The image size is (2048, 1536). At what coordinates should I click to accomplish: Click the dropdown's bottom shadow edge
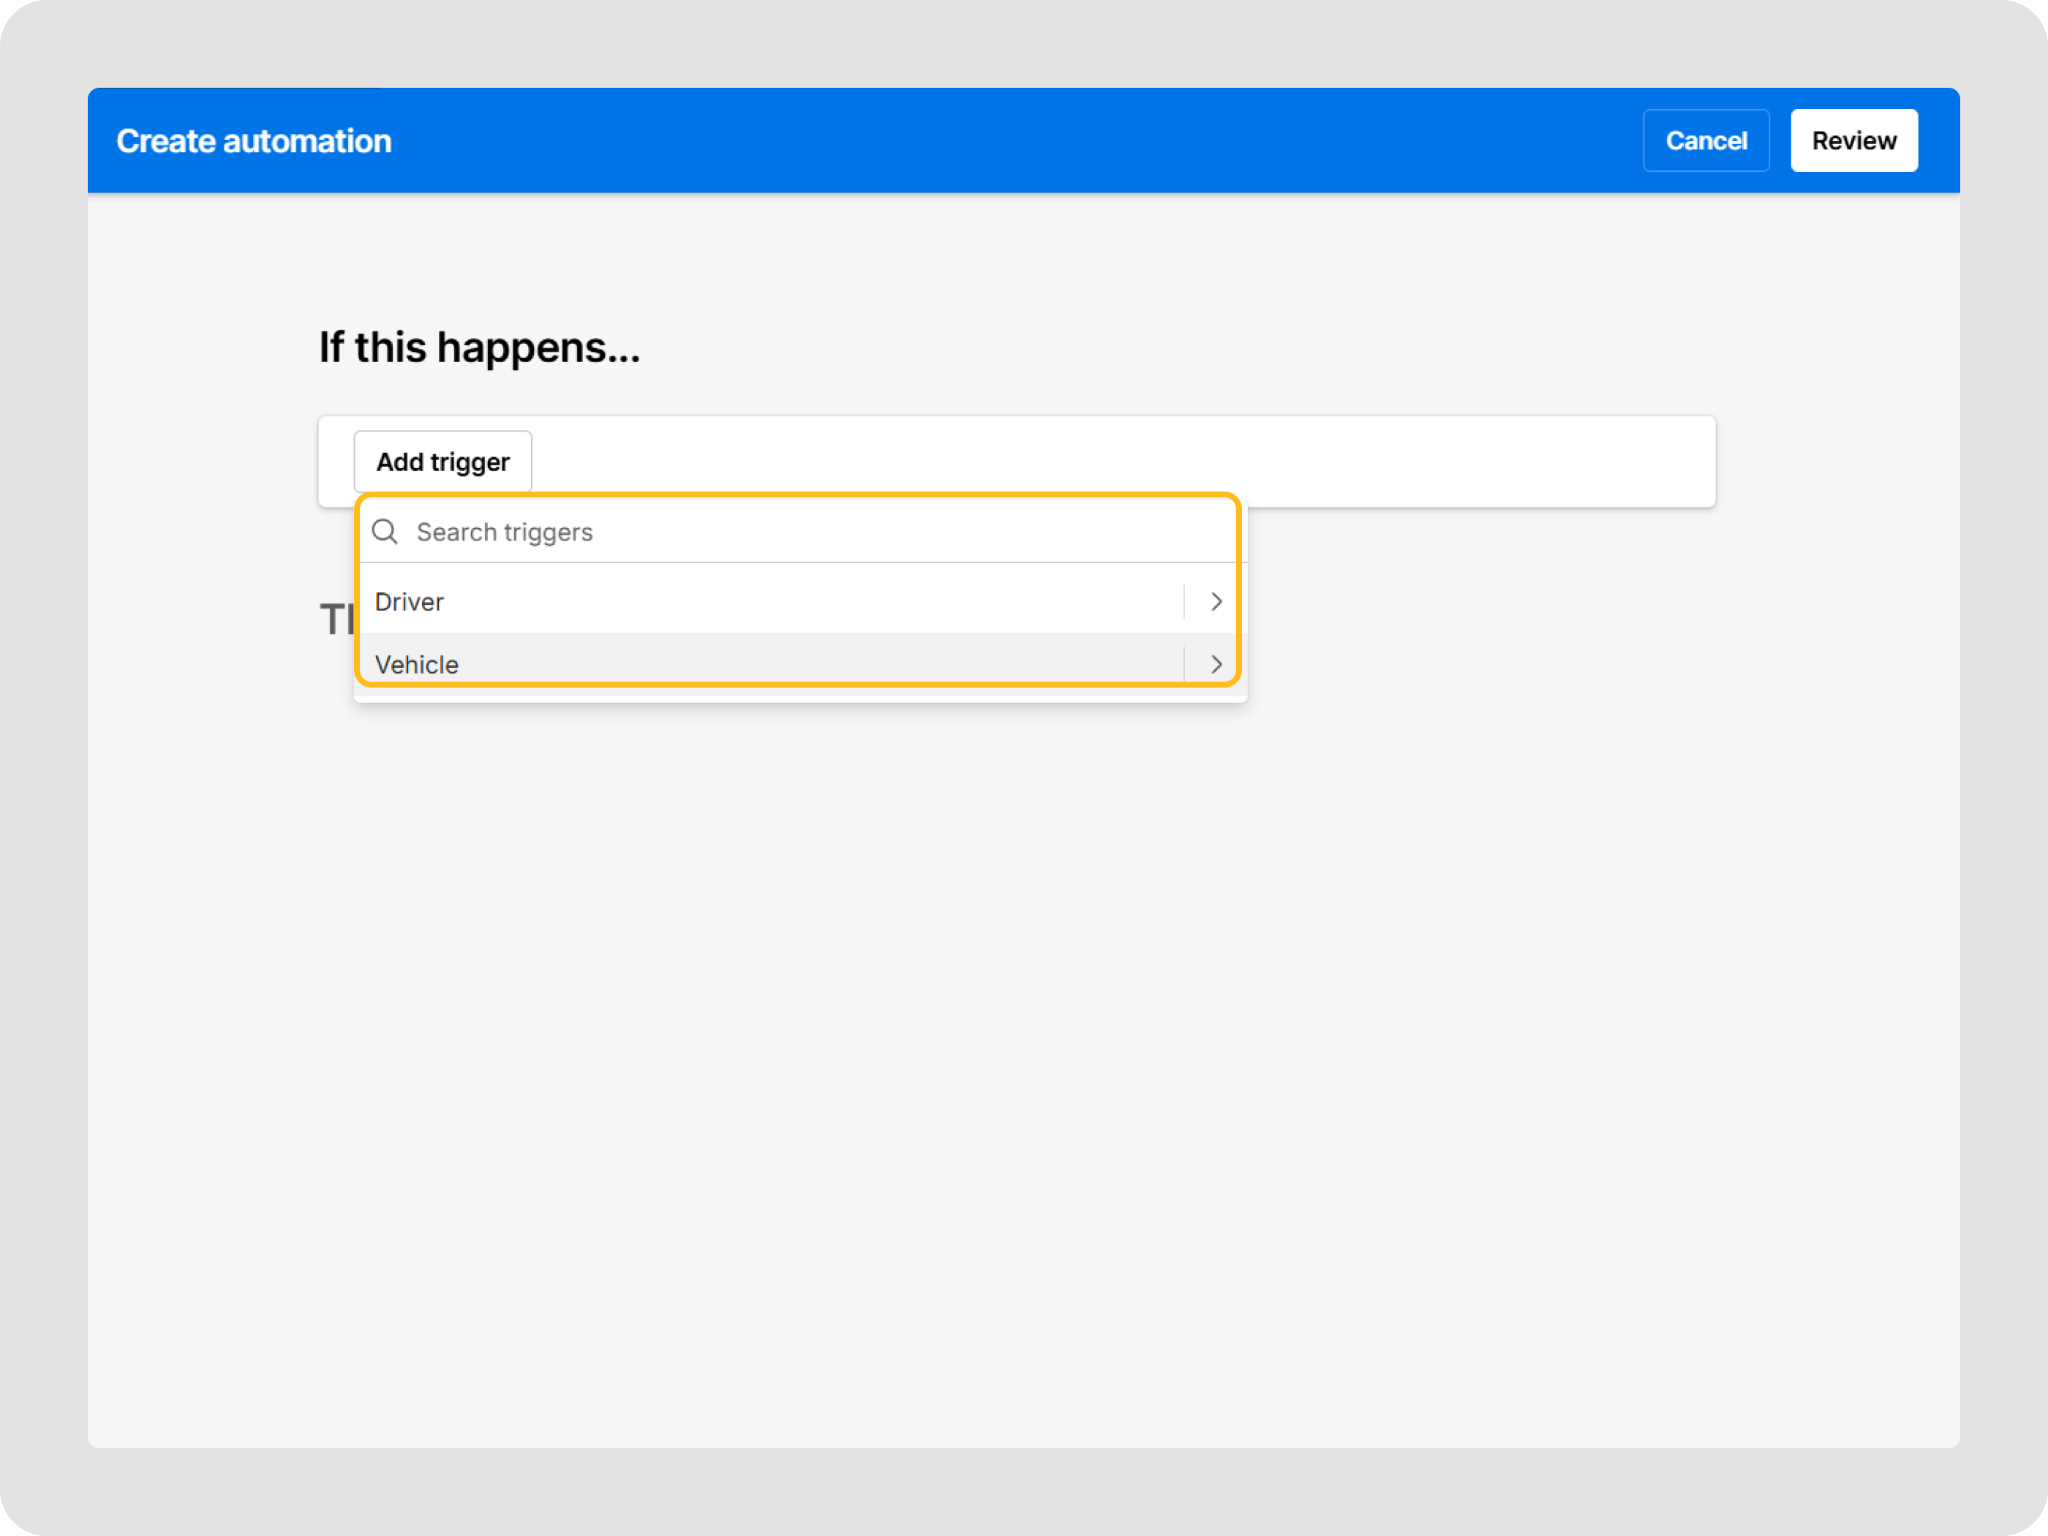tap(800, 699)
